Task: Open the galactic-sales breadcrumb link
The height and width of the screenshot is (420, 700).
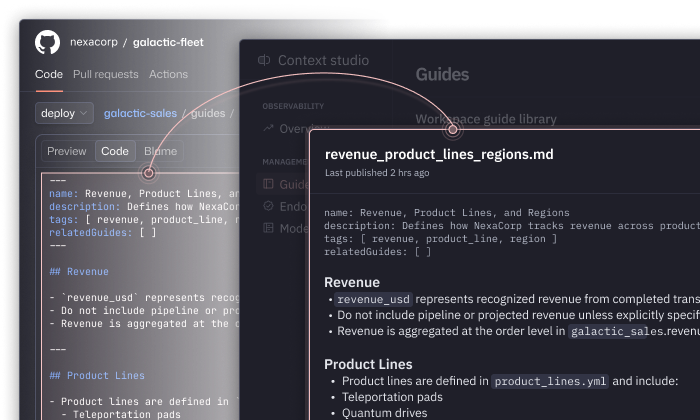Action: click(140, 113)
